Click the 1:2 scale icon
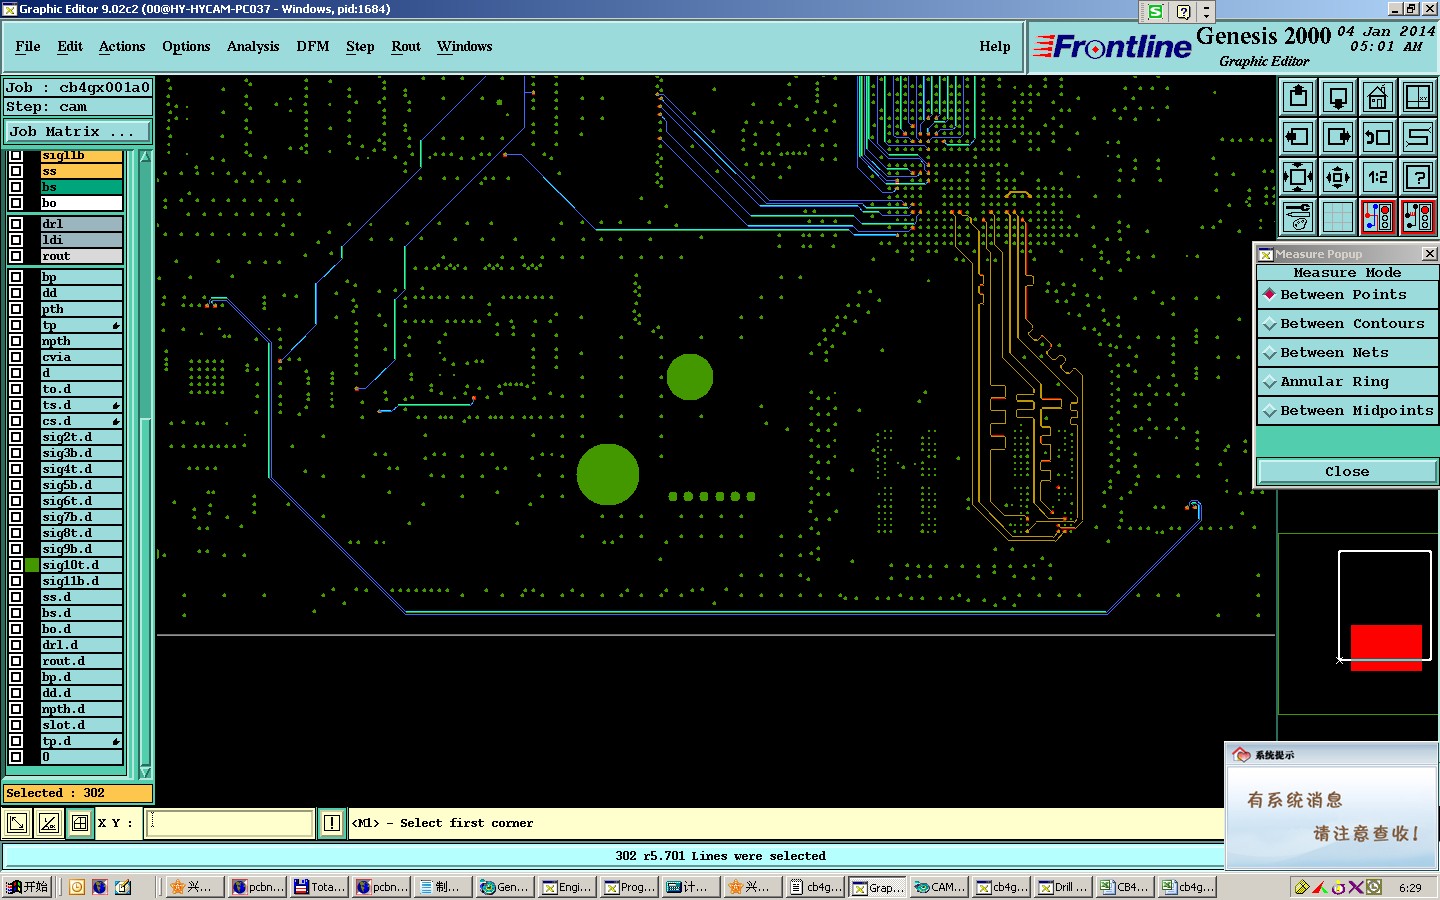Viewport: 1440px width, 900px height. pos(1378,177)
